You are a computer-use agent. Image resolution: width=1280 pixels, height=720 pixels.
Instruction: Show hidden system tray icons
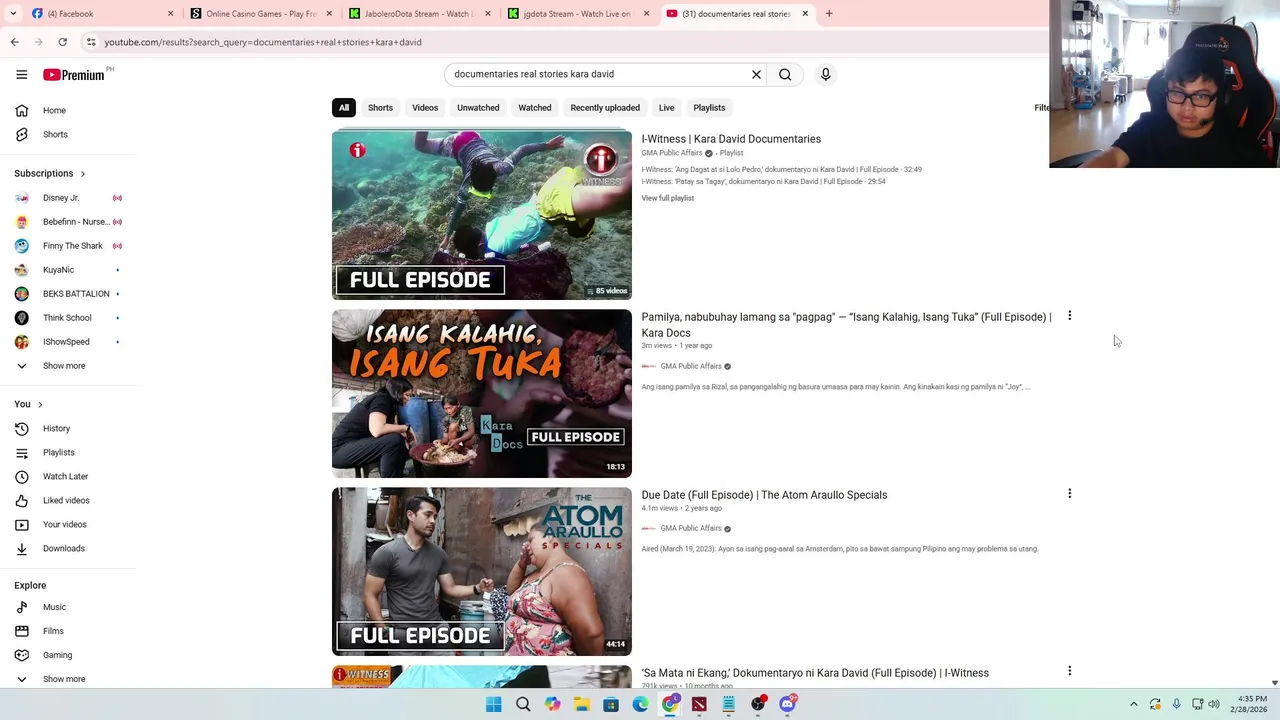1133,704
